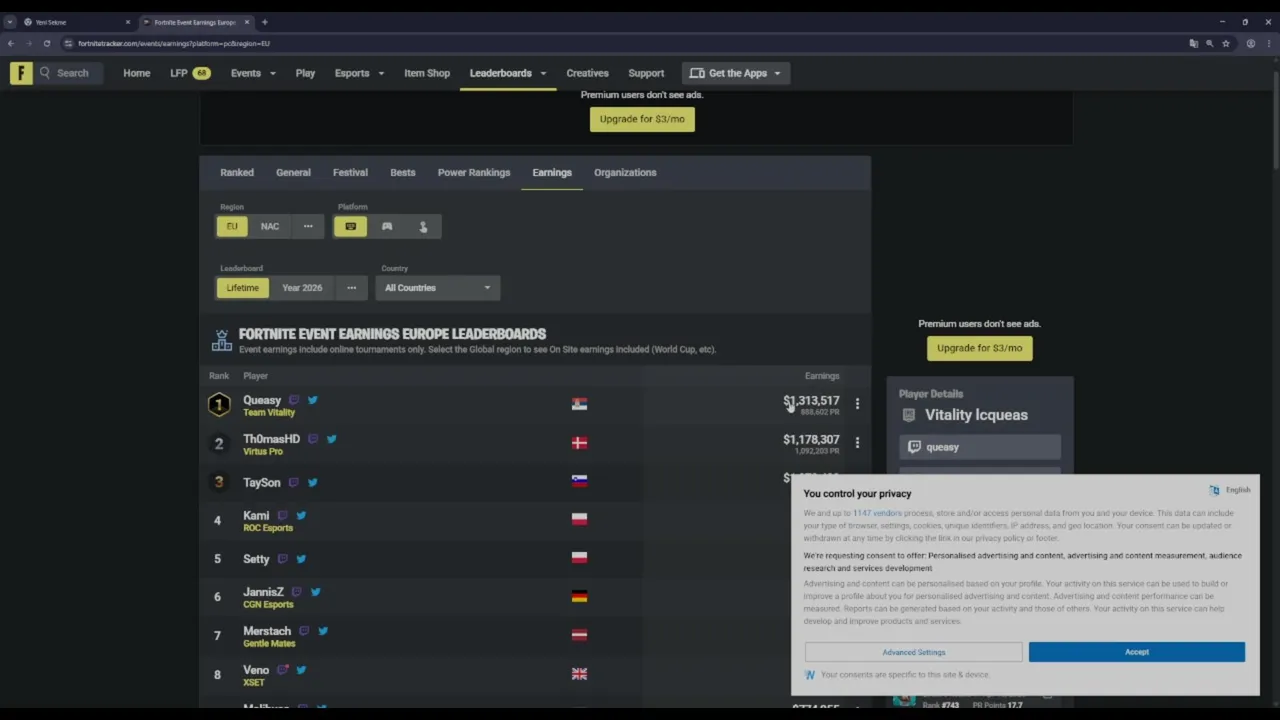Open Creatives page
1280x720 pixels.
pos(587,73)
